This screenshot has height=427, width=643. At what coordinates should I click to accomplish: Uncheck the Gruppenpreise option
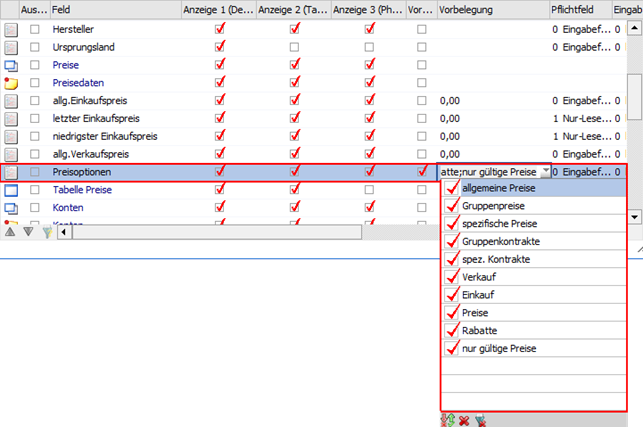[454, 205]
